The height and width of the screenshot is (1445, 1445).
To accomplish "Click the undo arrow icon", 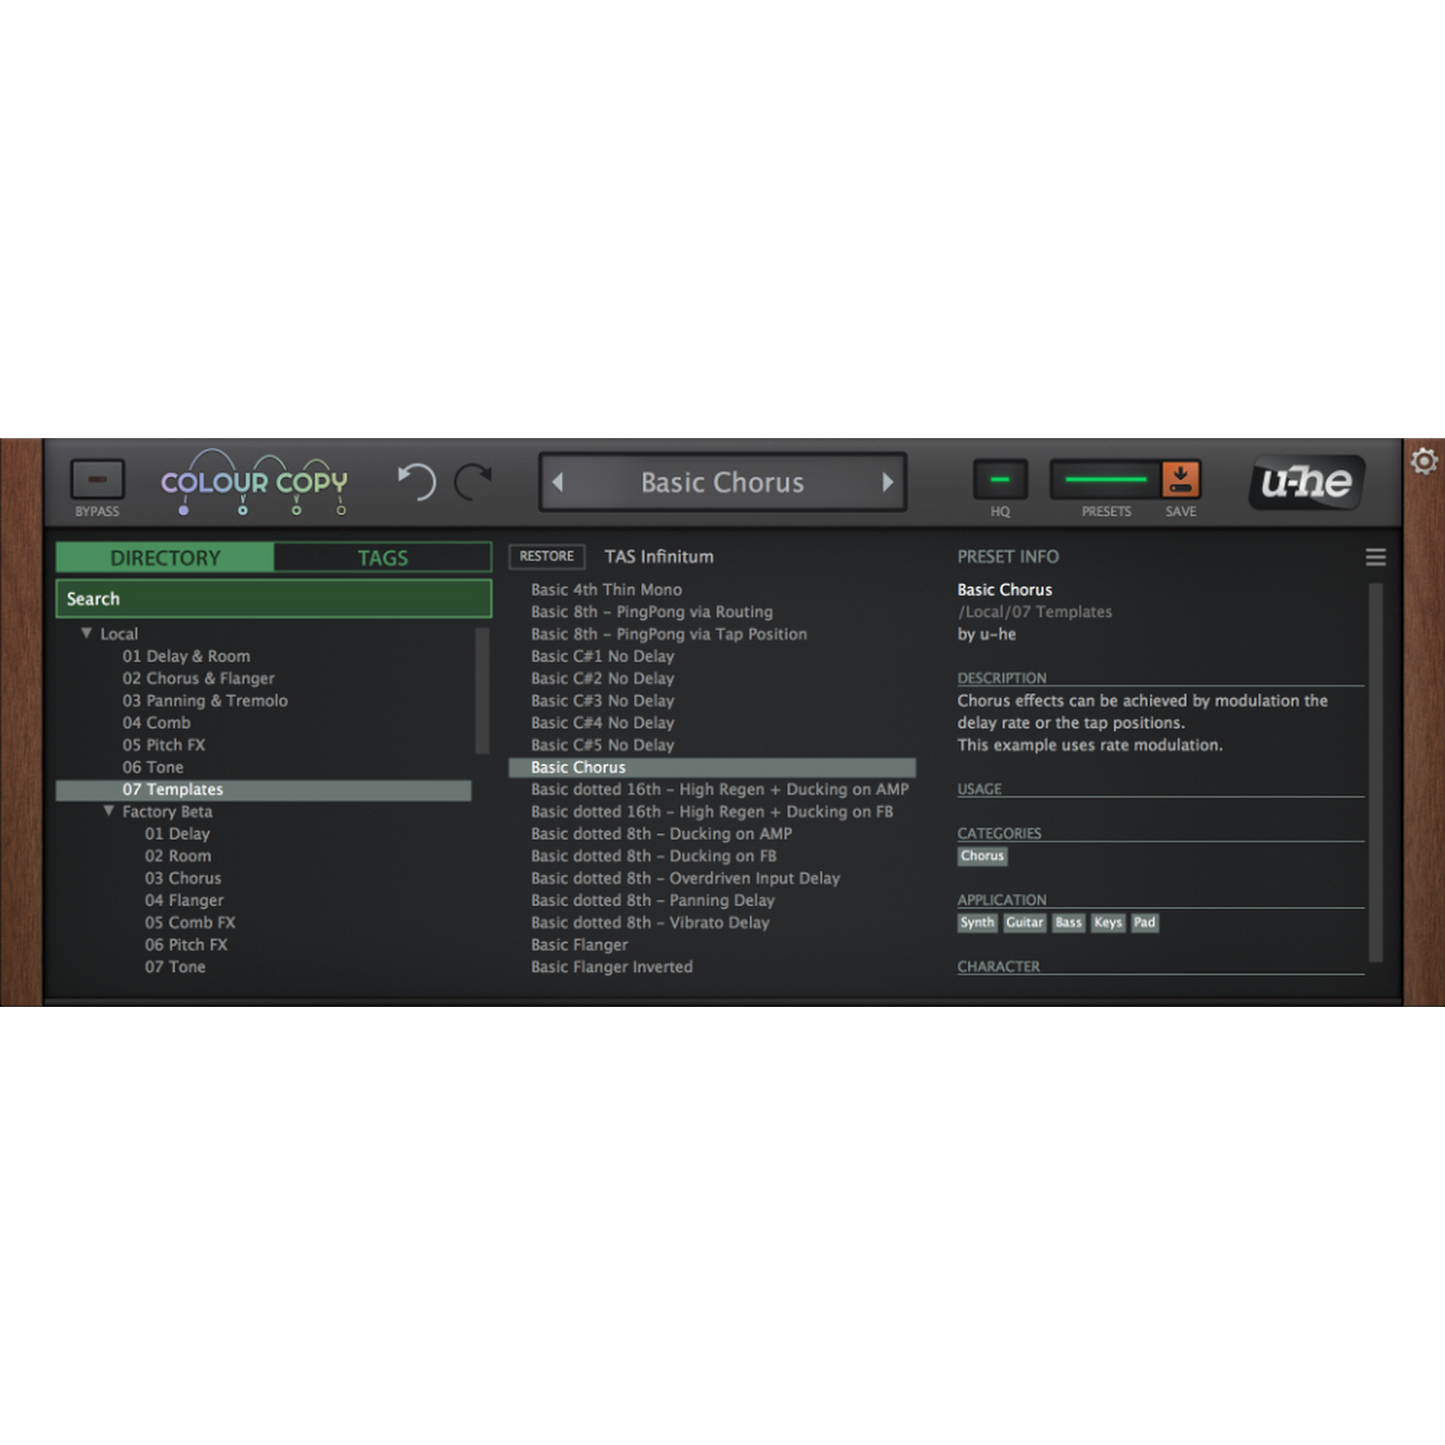I will pos(416,482).
